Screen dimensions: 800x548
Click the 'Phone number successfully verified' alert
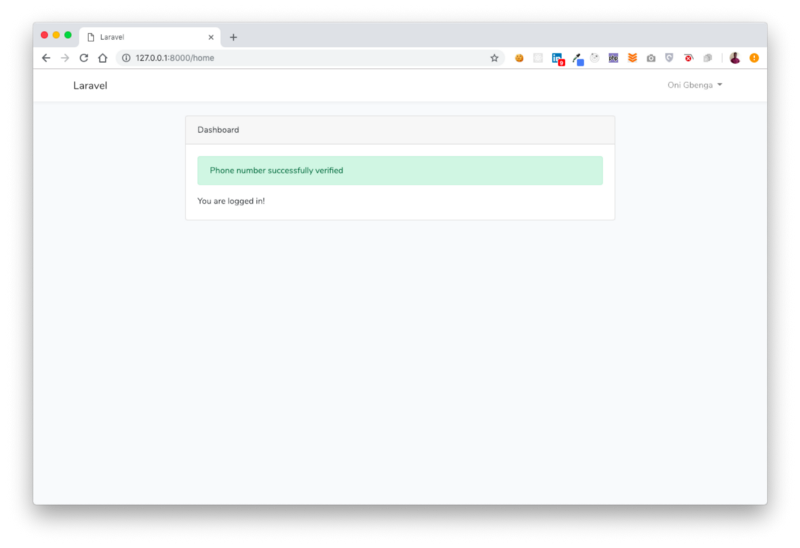400,170
